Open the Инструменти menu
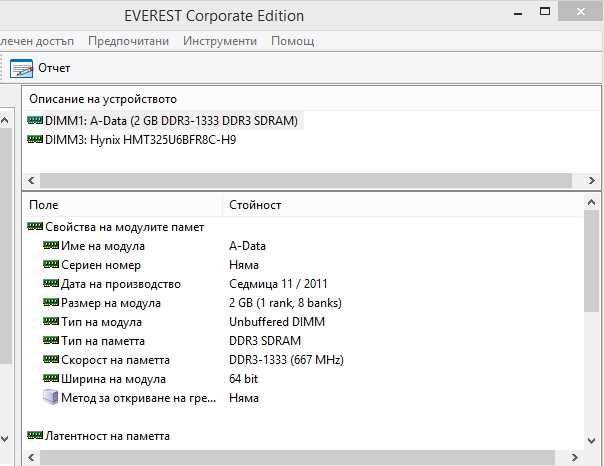 (220, 41)
